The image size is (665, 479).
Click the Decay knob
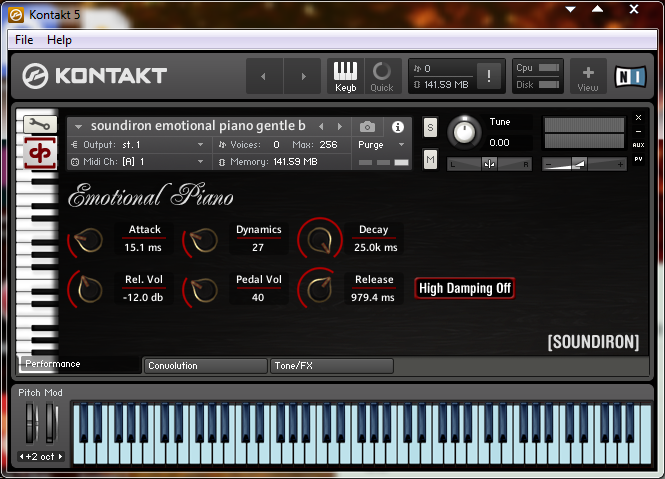click(x=319, y=239)
